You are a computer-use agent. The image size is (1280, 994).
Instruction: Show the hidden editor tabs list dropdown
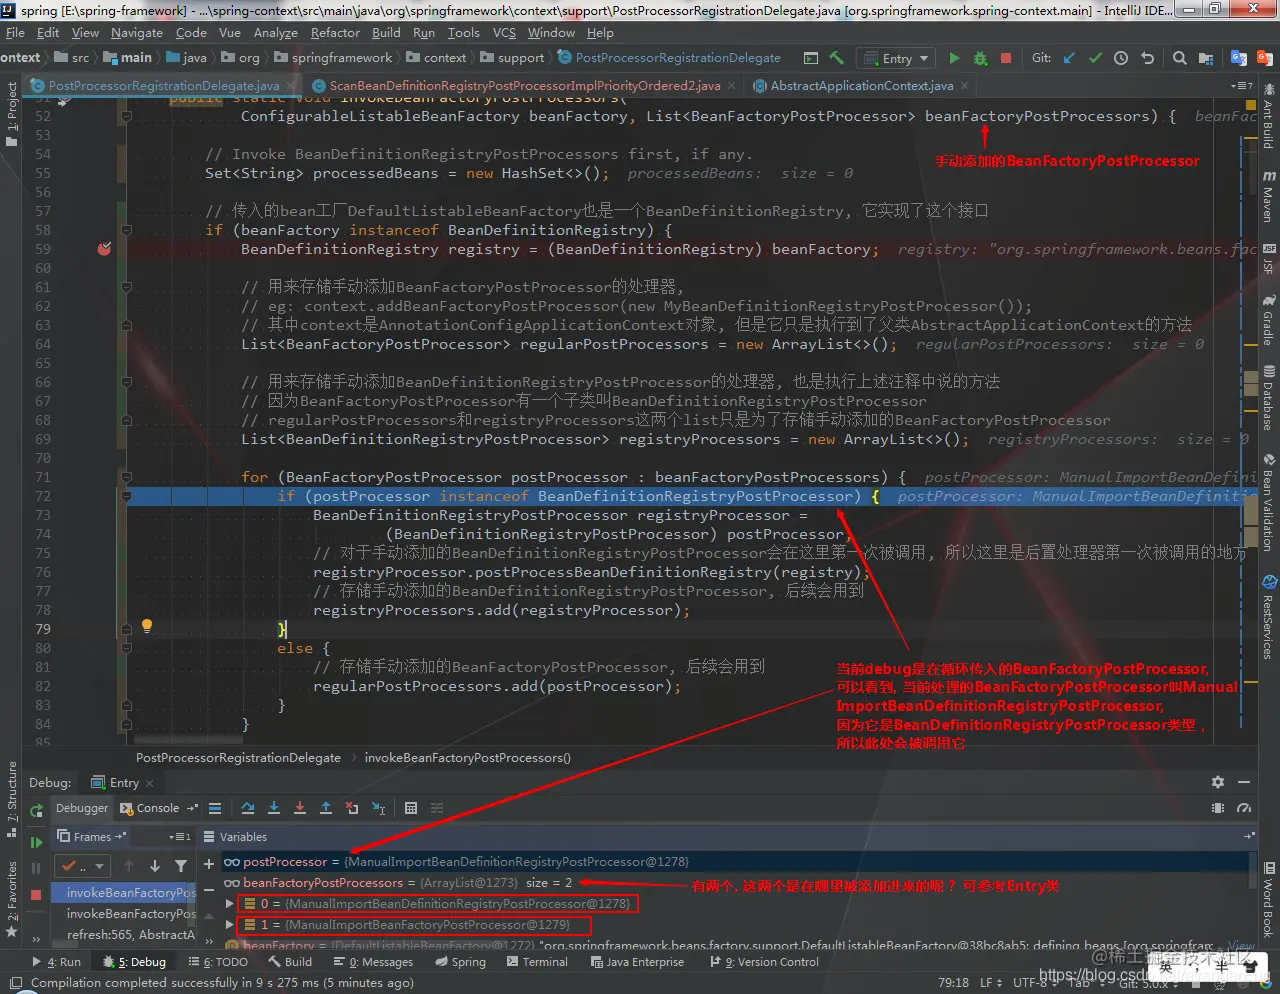pos(1242,86)
